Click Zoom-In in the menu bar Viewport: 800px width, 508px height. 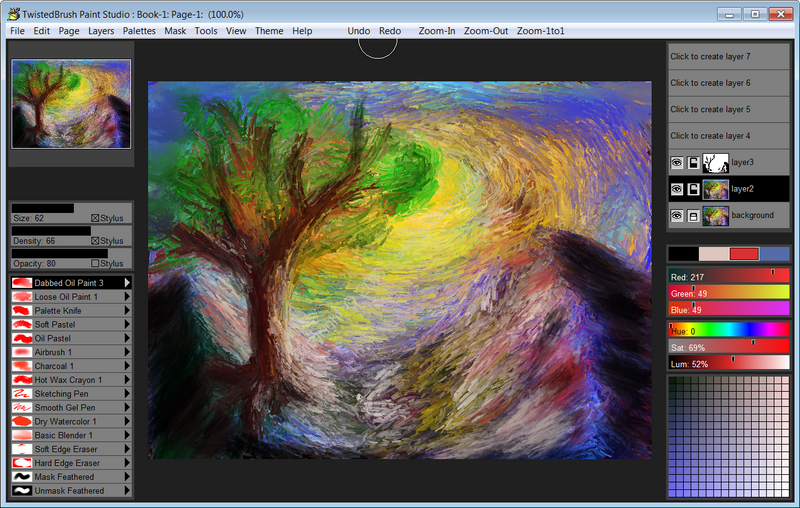[437, 31]
